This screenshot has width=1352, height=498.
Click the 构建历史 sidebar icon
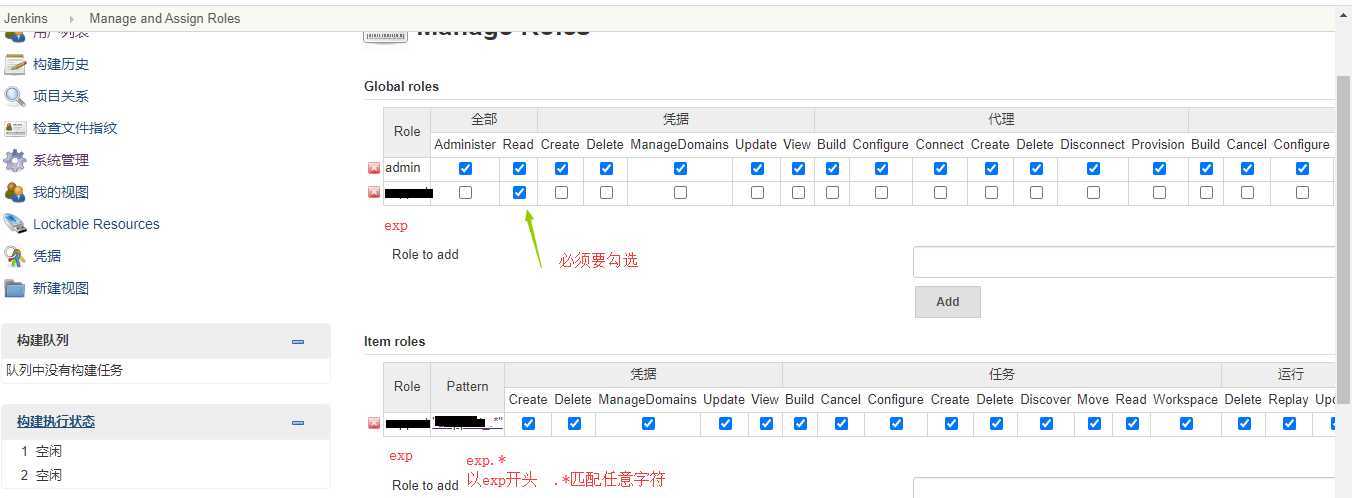15,64
